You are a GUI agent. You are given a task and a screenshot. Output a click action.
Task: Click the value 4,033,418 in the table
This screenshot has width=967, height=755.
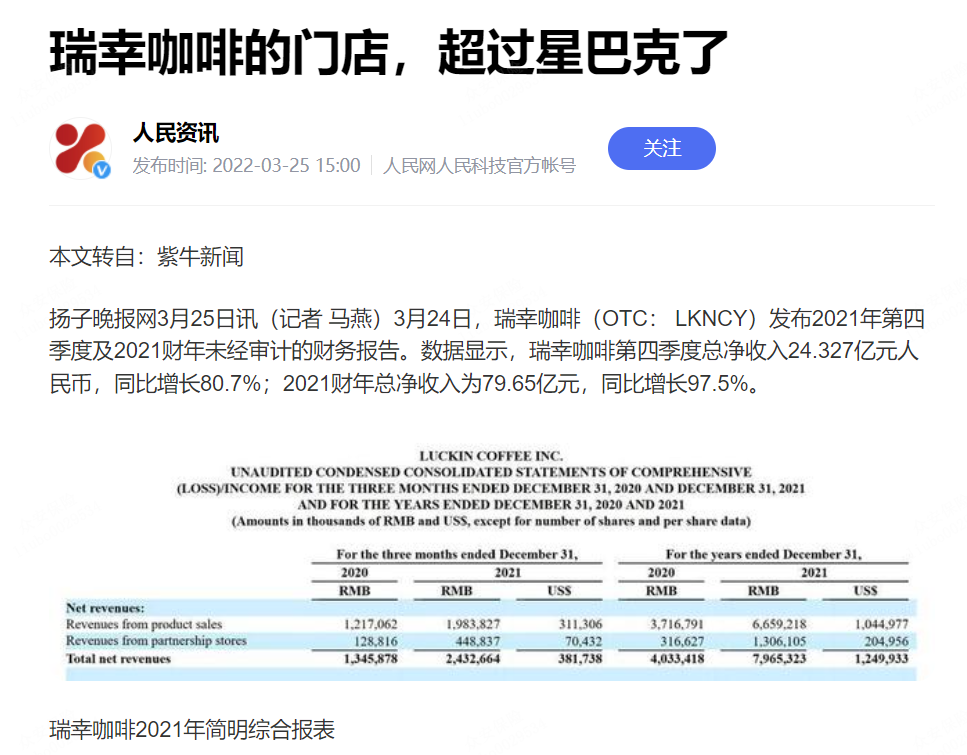[x=677, y=659]
